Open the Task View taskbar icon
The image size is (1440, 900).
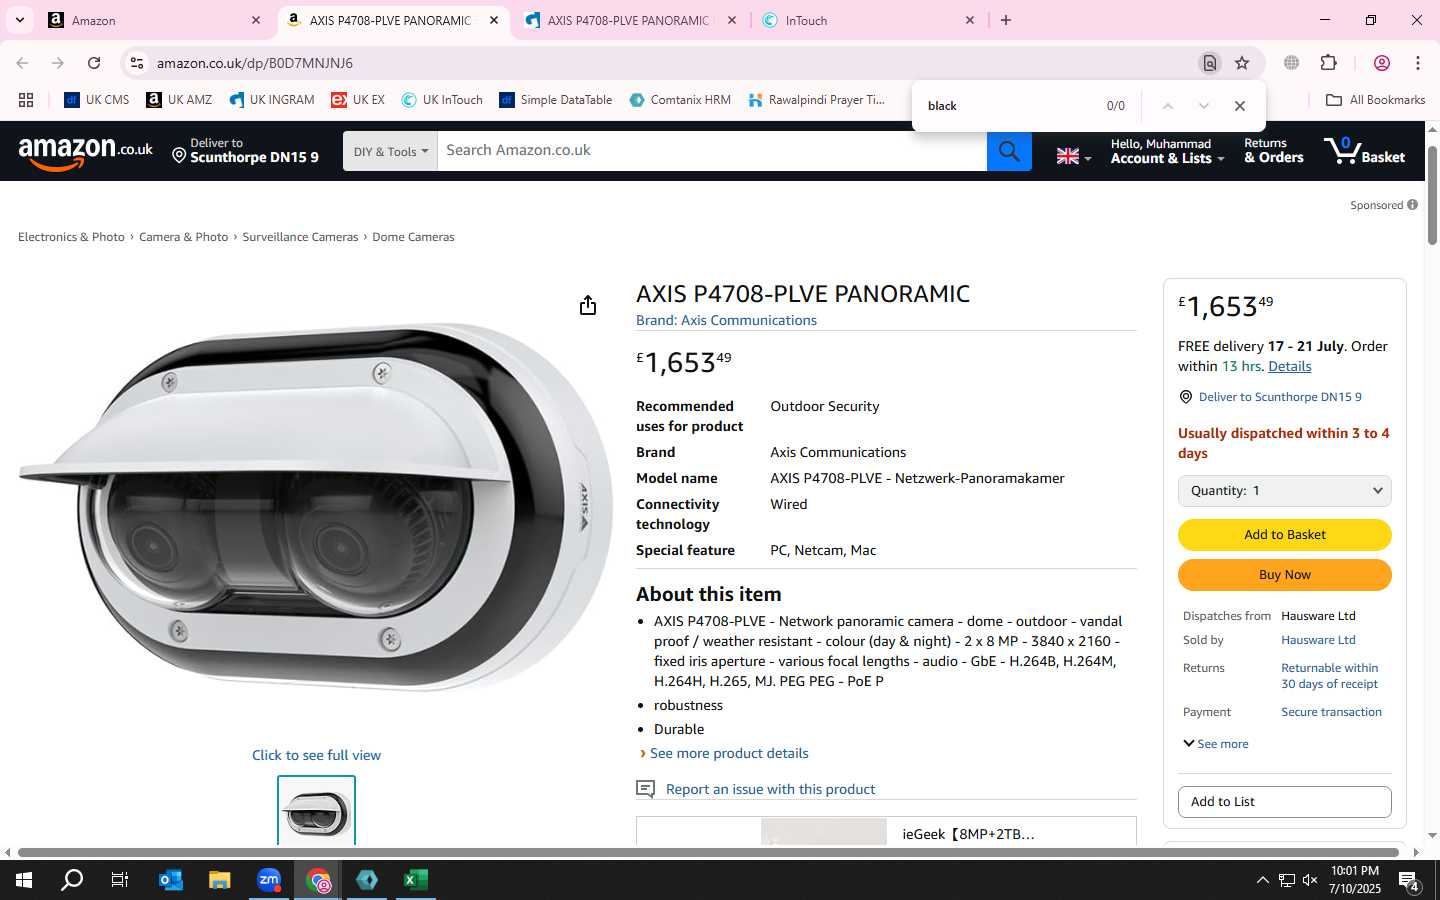point(120,880)
